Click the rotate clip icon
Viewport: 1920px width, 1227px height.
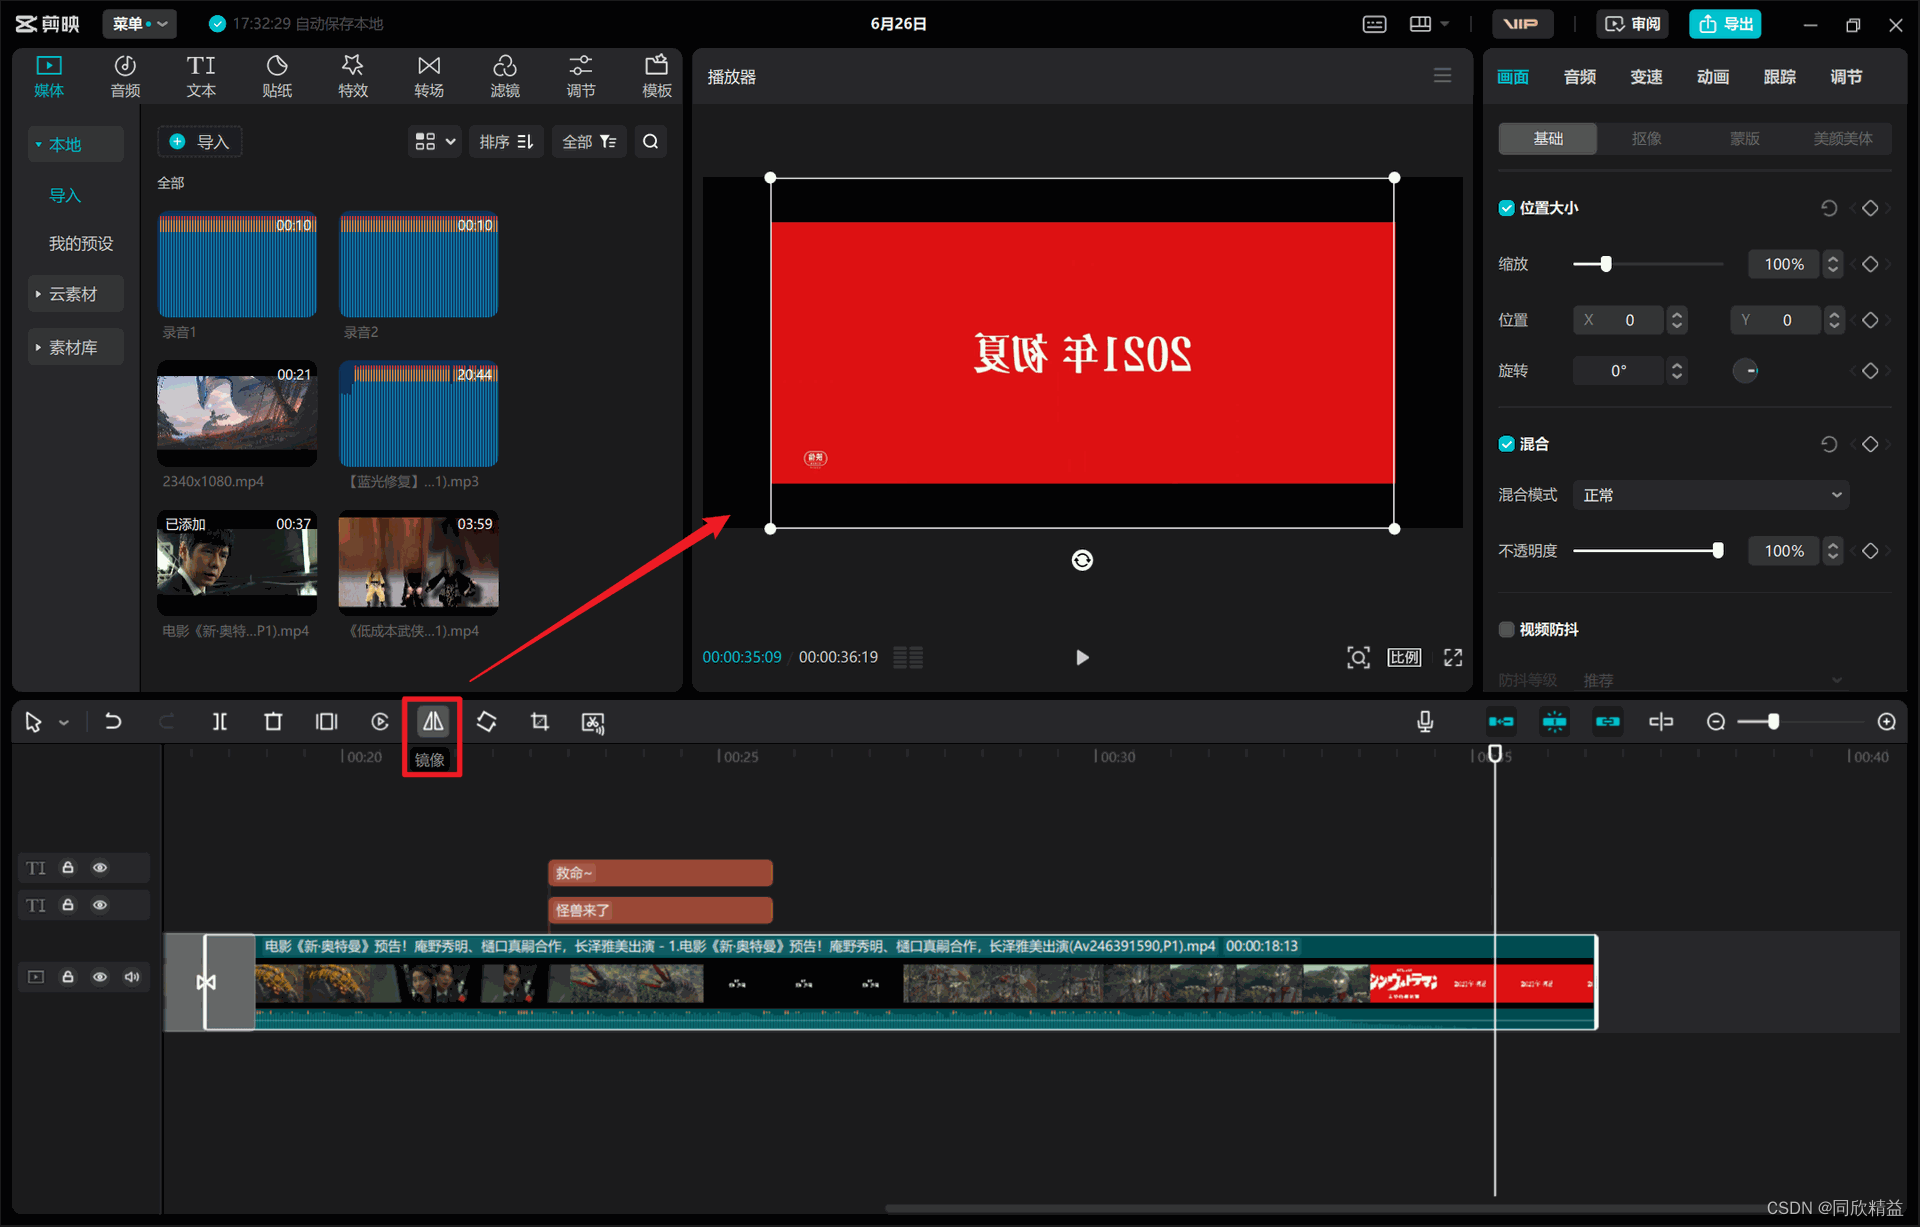pyautogui.click(x=487, y=721)
